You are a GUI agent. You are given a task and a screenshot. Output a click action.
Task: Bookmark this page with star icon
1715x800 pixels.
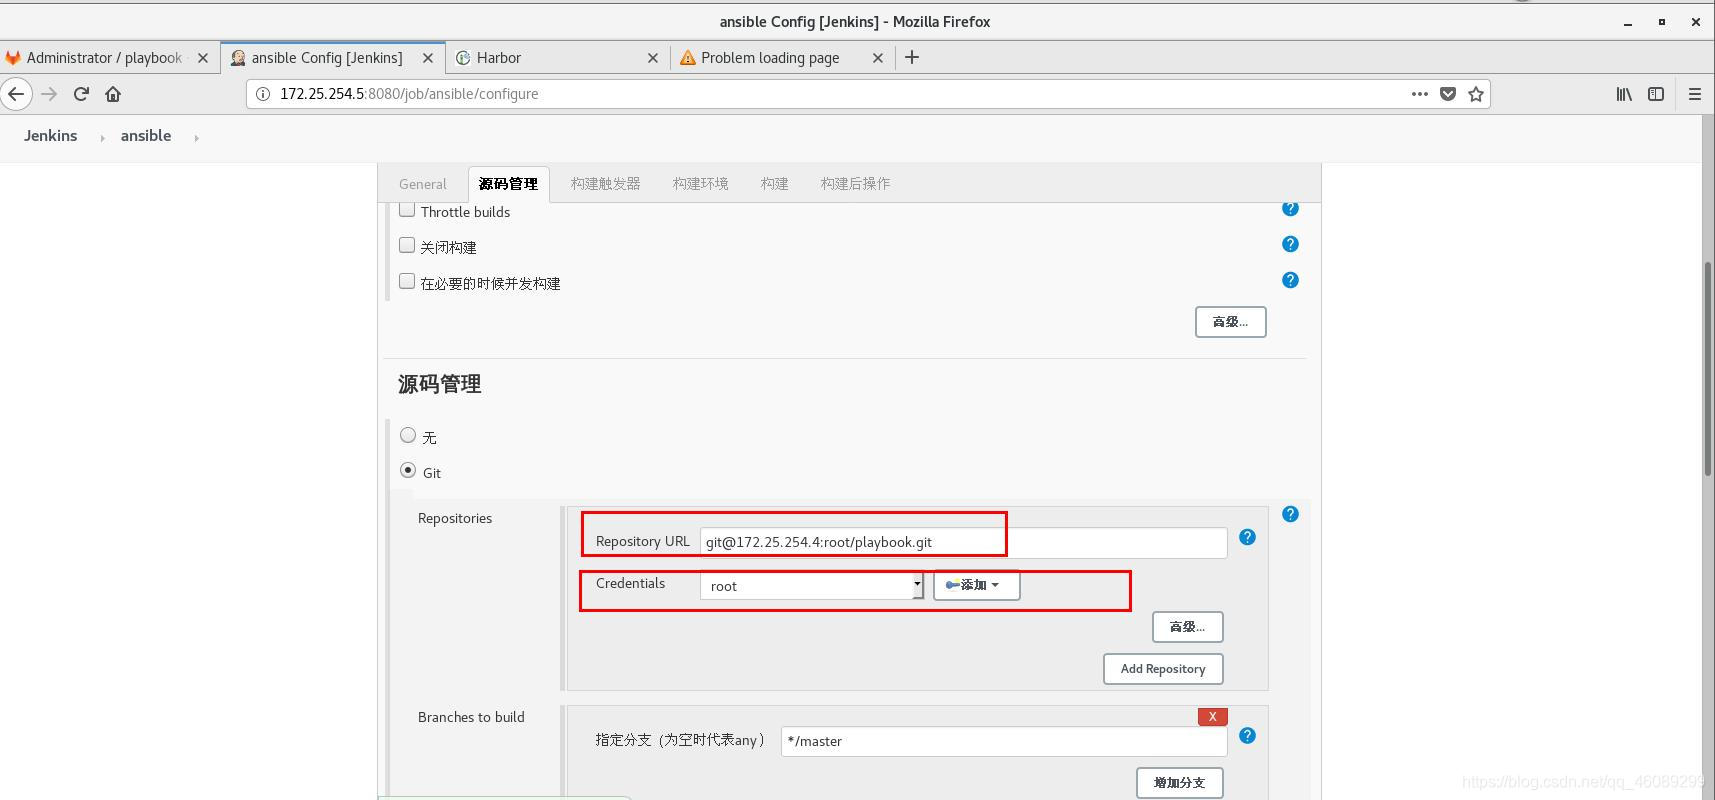pos(1475,94)
